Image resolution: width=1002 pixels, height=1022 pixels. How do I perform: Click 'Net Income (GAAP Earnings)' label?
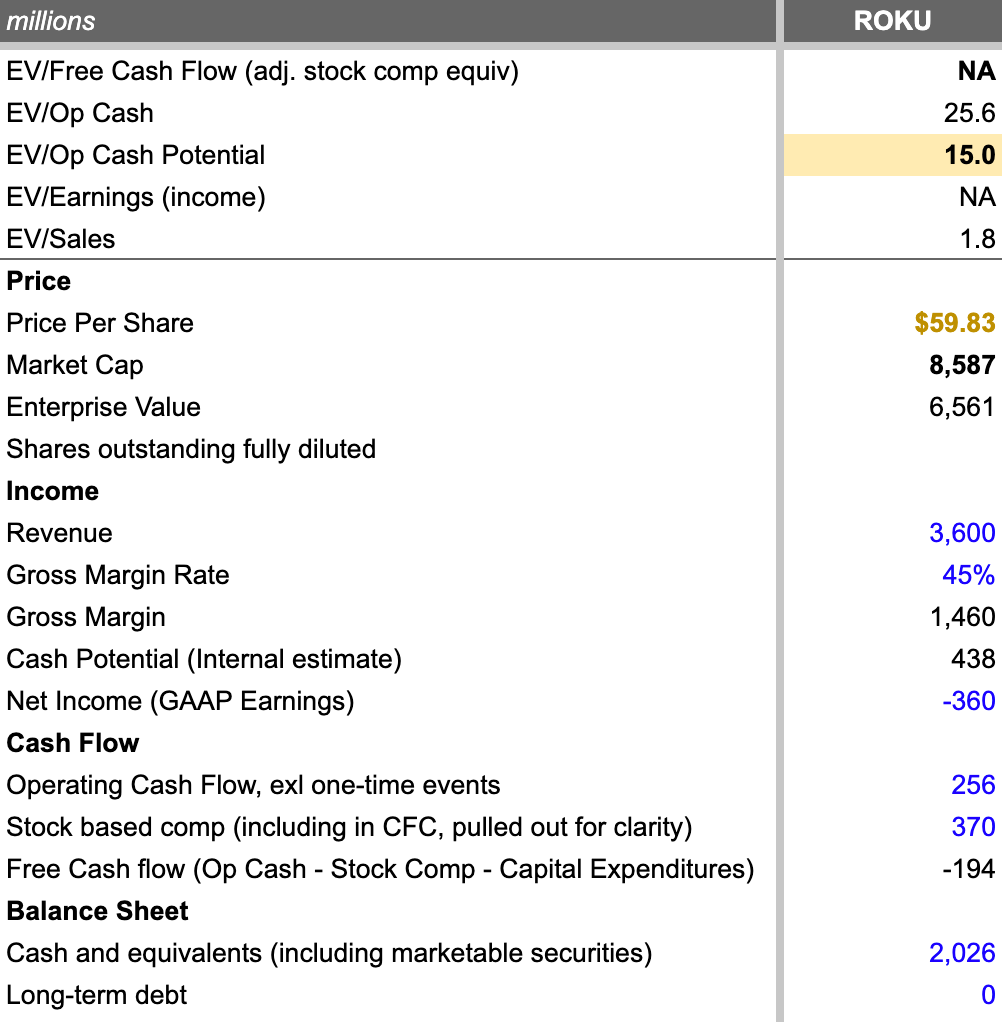point(181,701)
